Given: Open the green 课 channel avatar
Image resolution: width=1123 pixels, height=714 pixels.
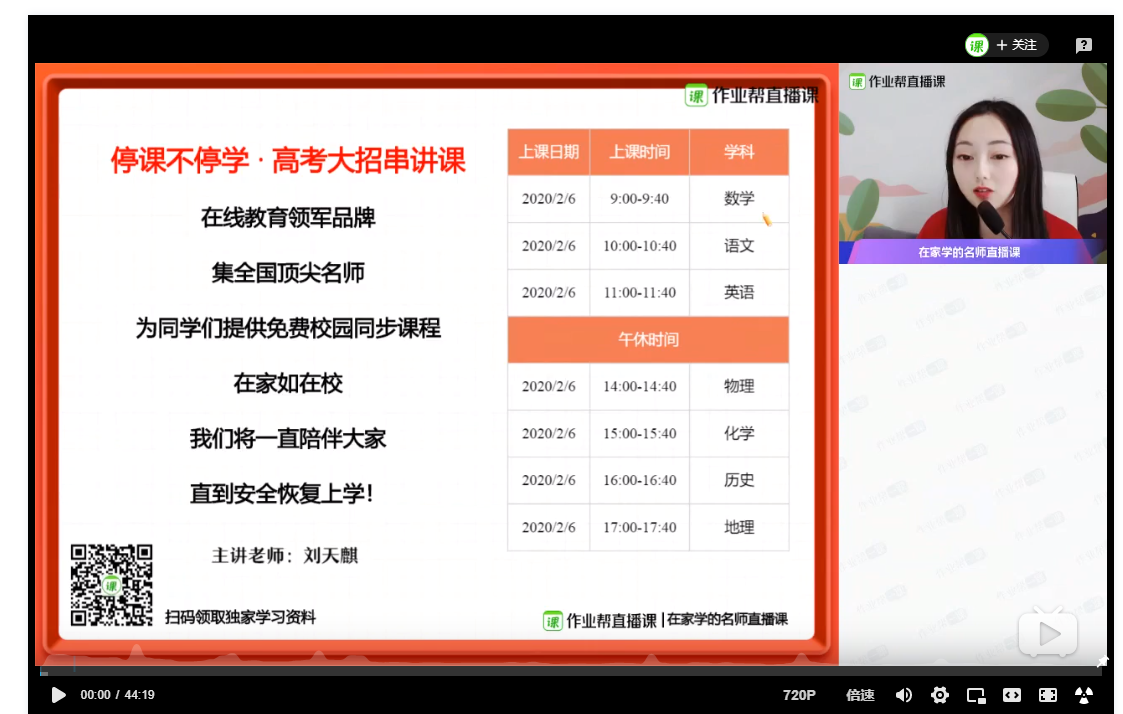Looking at the screenshot, I should (976, 45).
